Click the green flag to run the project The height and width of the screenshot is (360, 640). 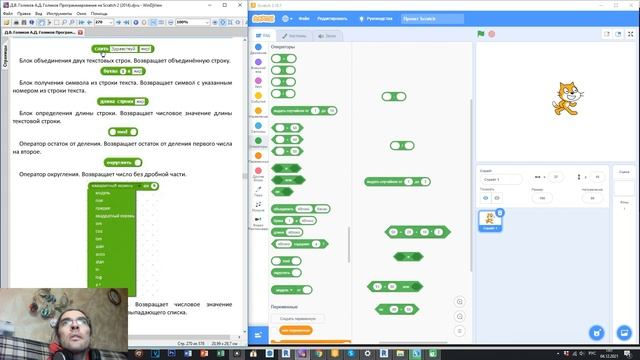coord(481,34)
